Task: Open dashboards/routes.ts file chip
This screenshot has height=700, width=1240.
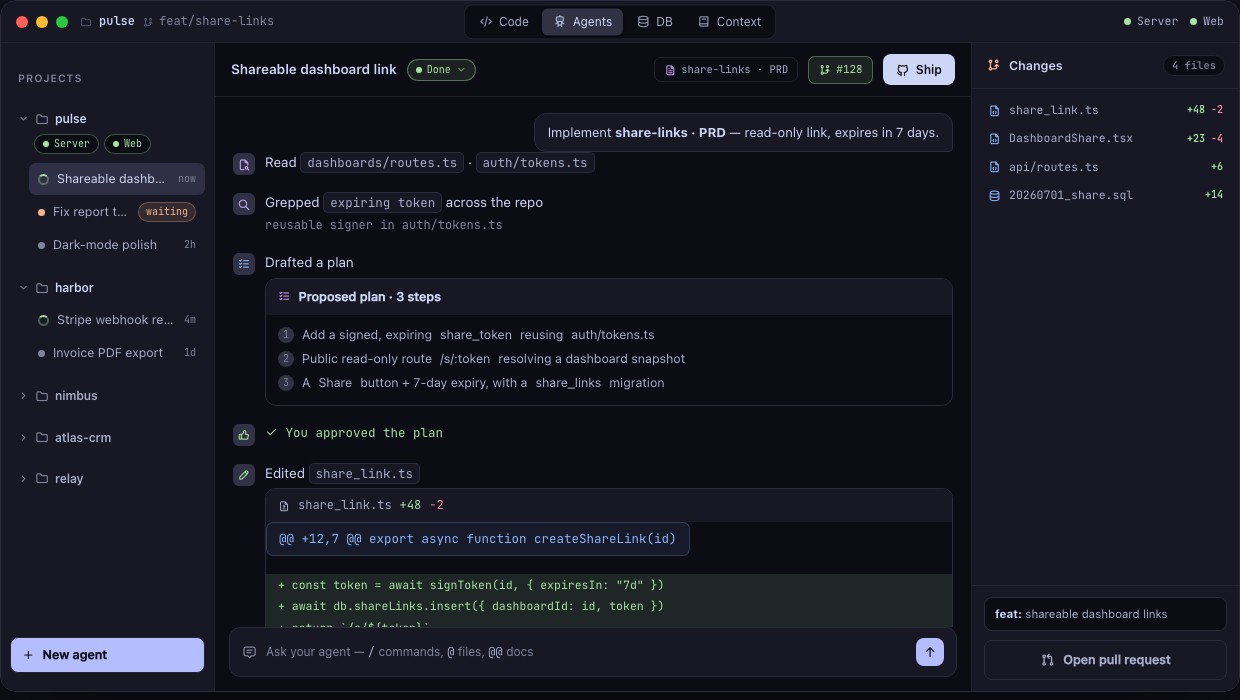Action: pyautogui.click(x=382, y=163)
